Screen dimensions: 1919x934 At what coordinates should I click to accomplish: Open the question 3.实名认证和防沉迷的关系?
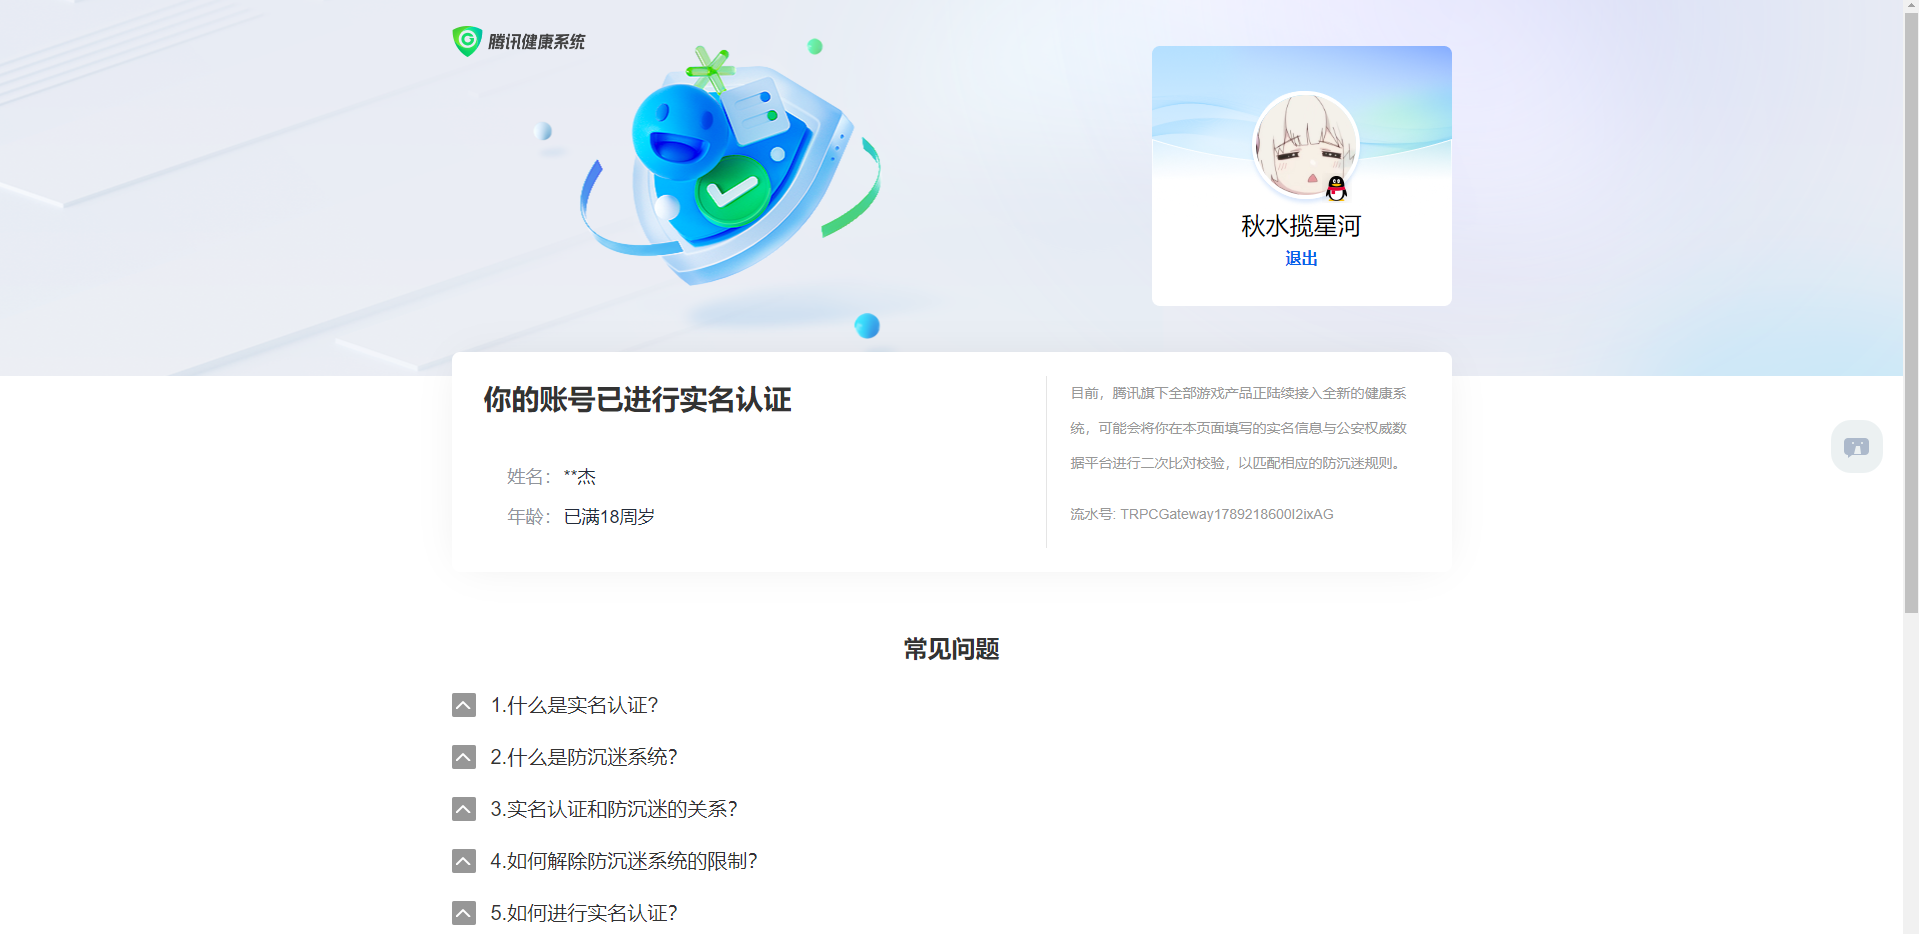614,809
